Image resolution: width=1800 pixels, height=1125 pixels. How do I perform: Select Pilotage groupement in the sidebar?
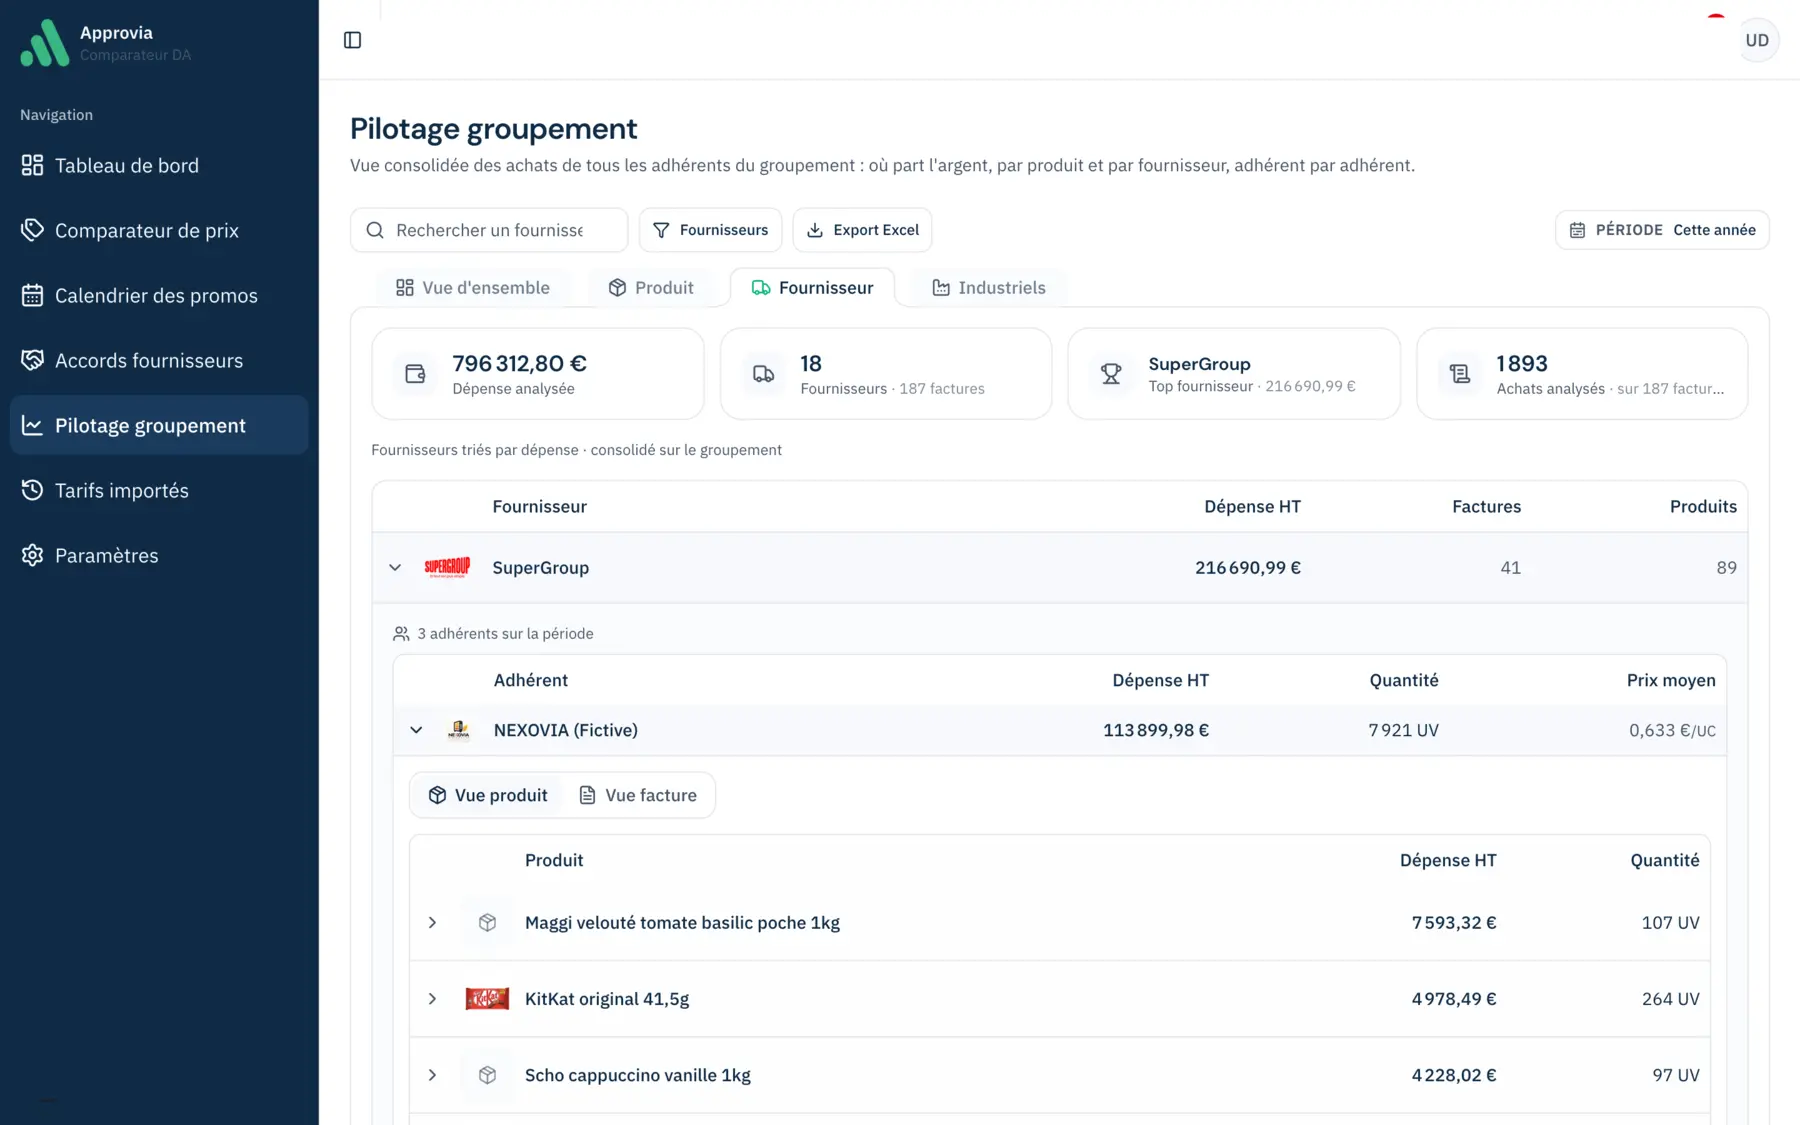(159, 425)
